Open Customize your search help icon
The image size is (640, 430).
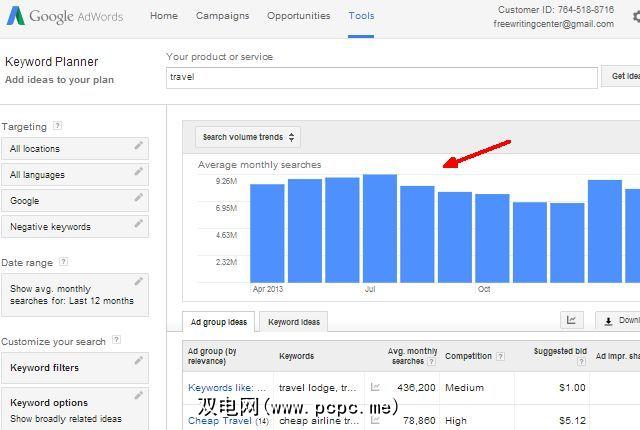click(x=116, y=339)
